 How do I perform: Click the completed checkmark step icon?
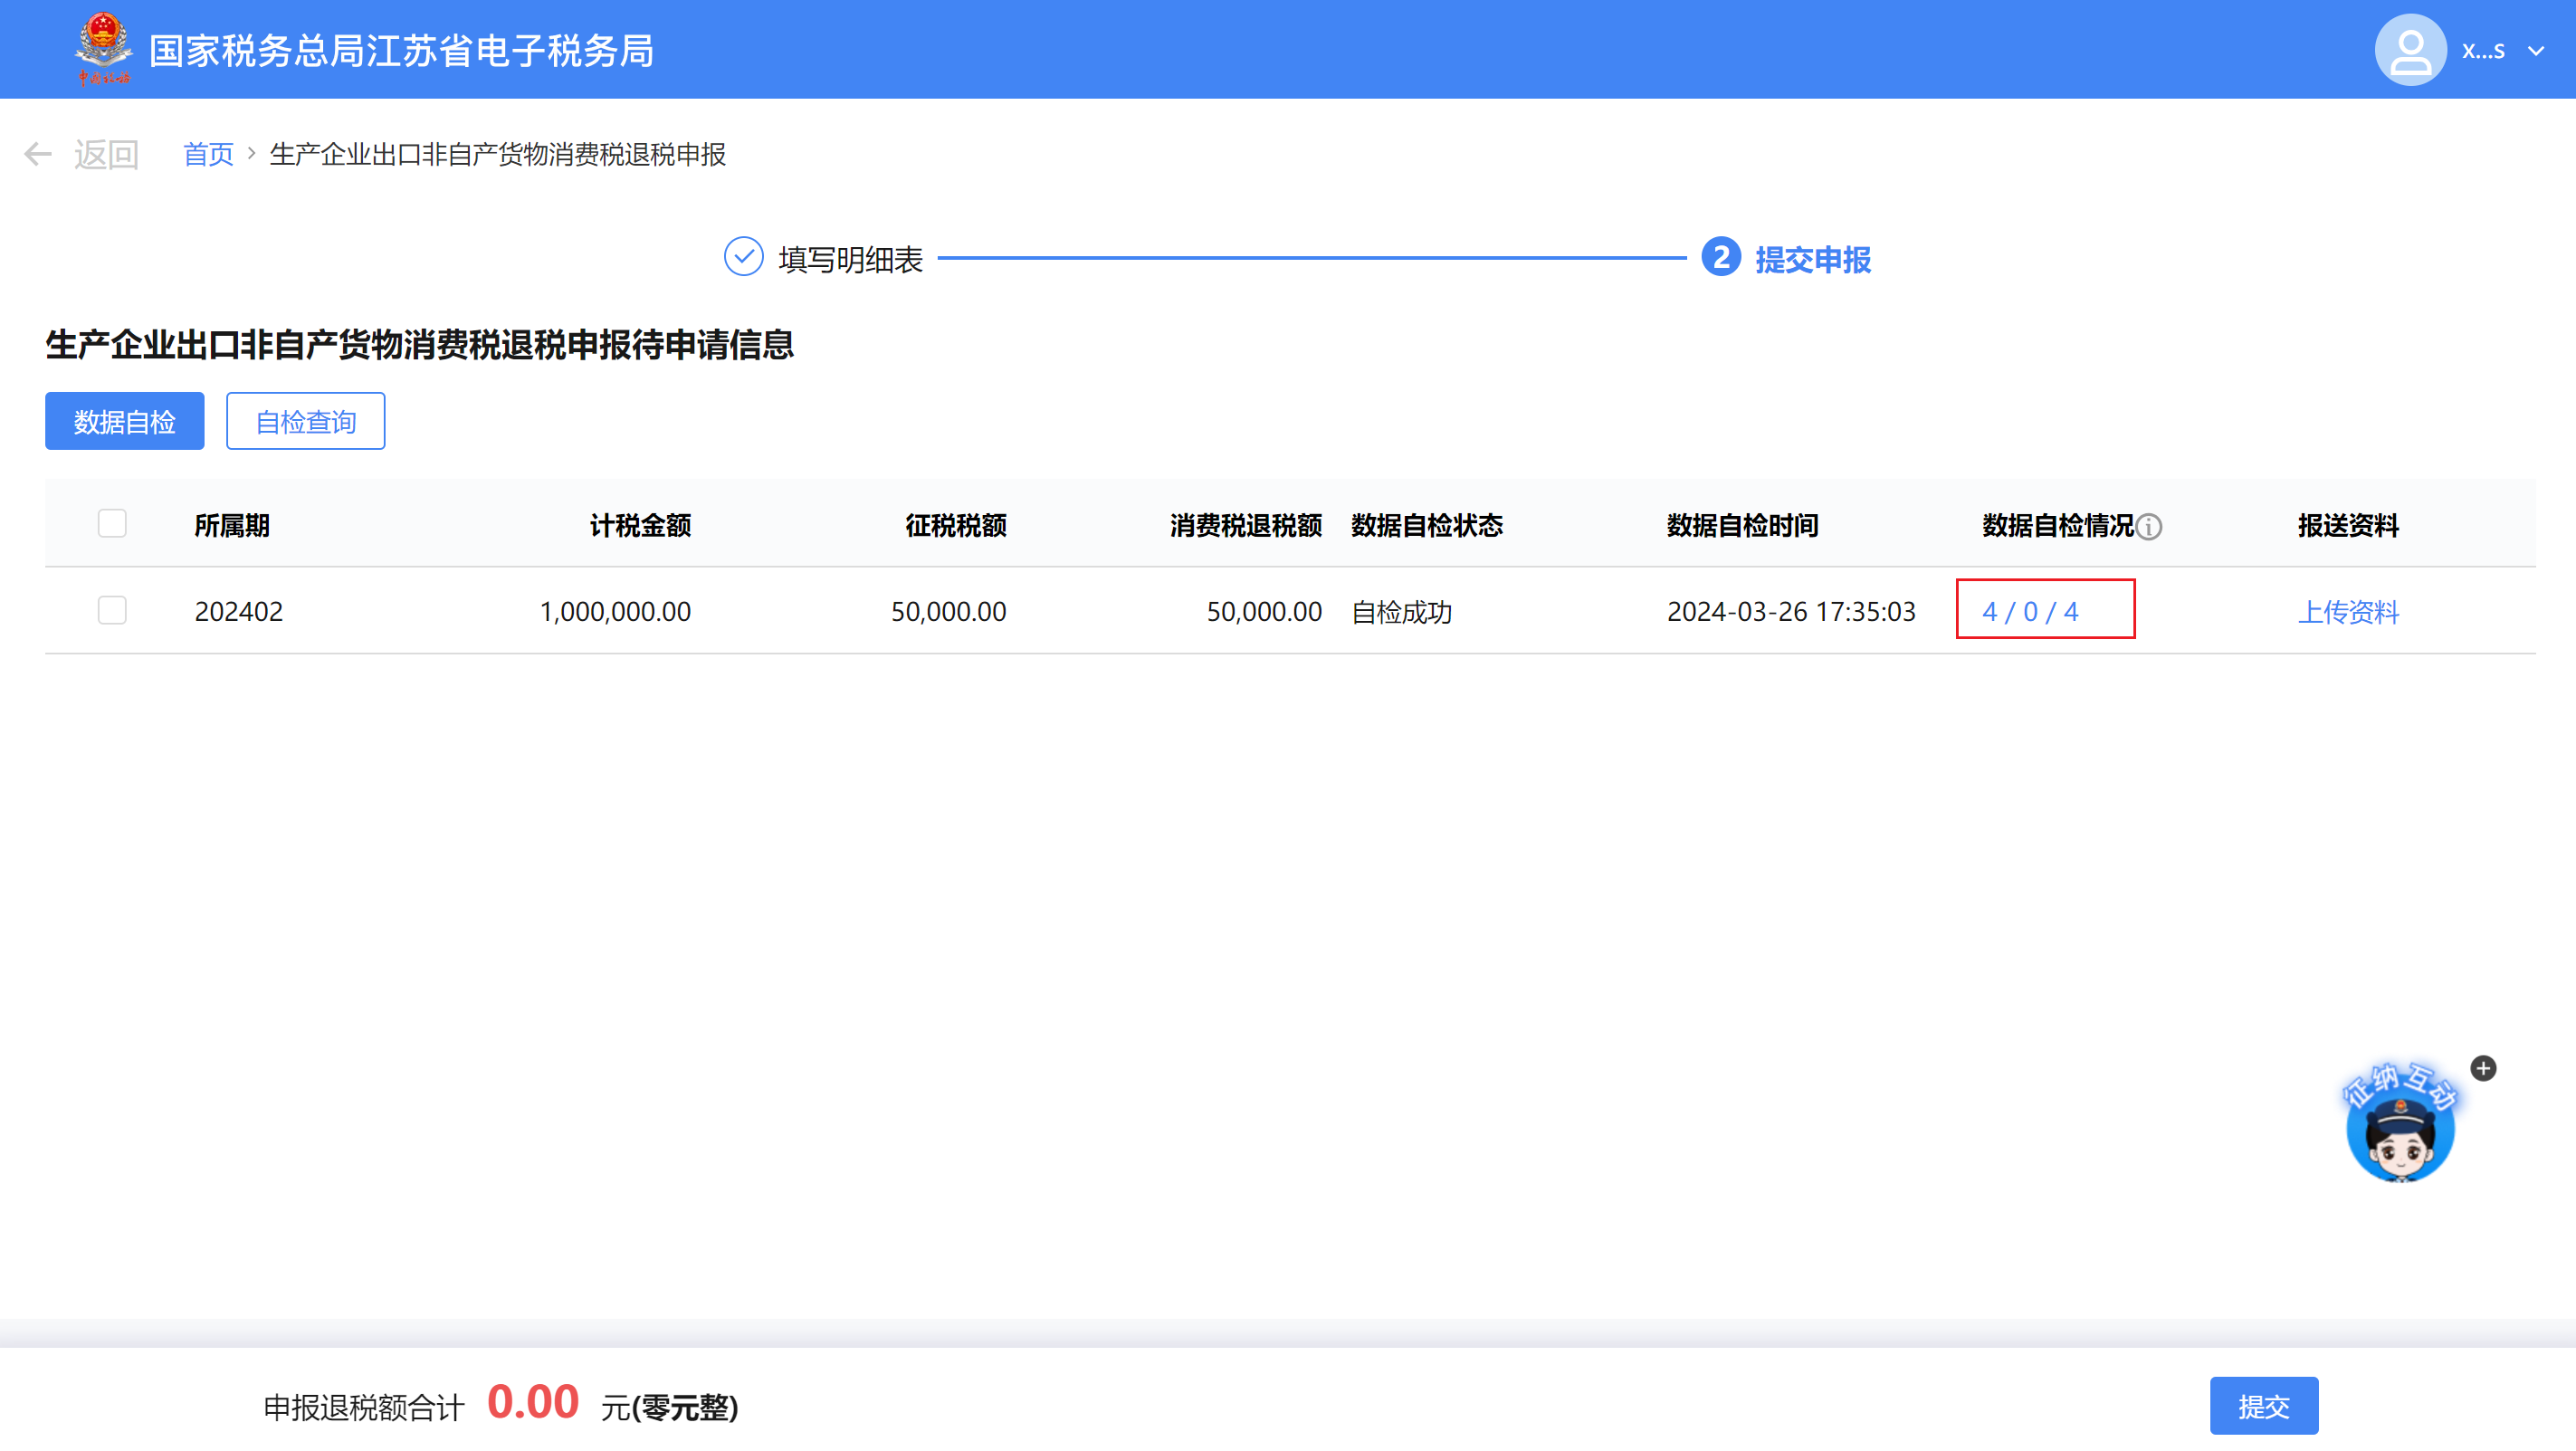coord(743,258)
